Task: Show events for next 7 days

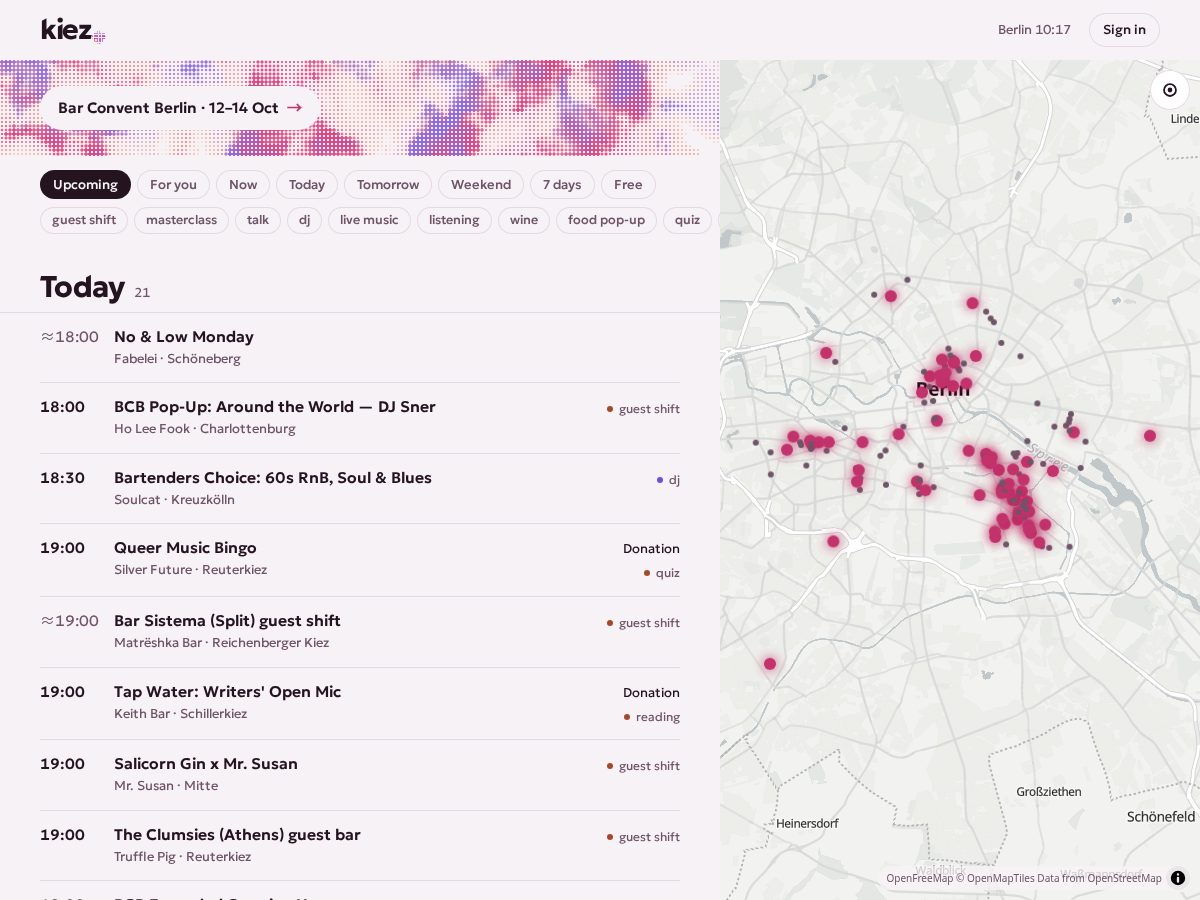Action: tap(562, 185)
